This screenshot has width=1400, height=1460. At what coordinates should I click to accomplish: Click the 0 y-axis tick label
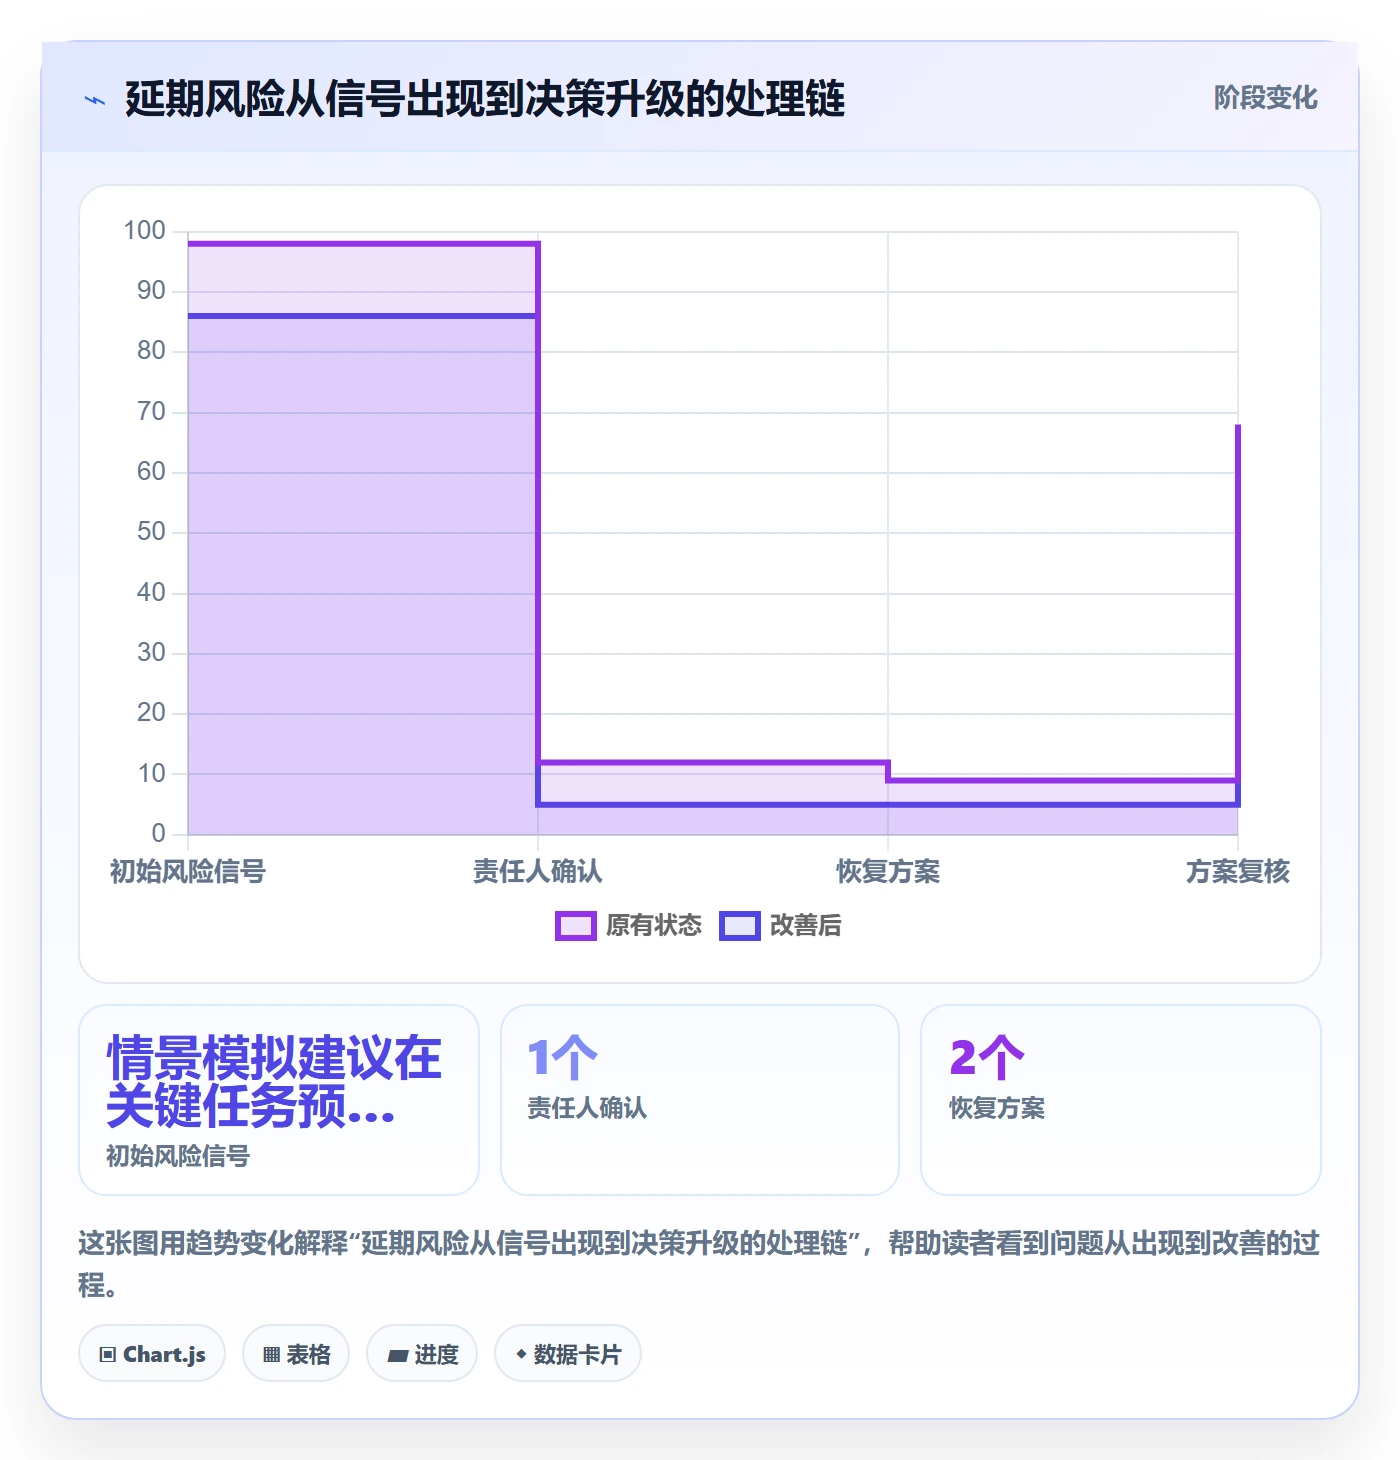coord(158,834)
